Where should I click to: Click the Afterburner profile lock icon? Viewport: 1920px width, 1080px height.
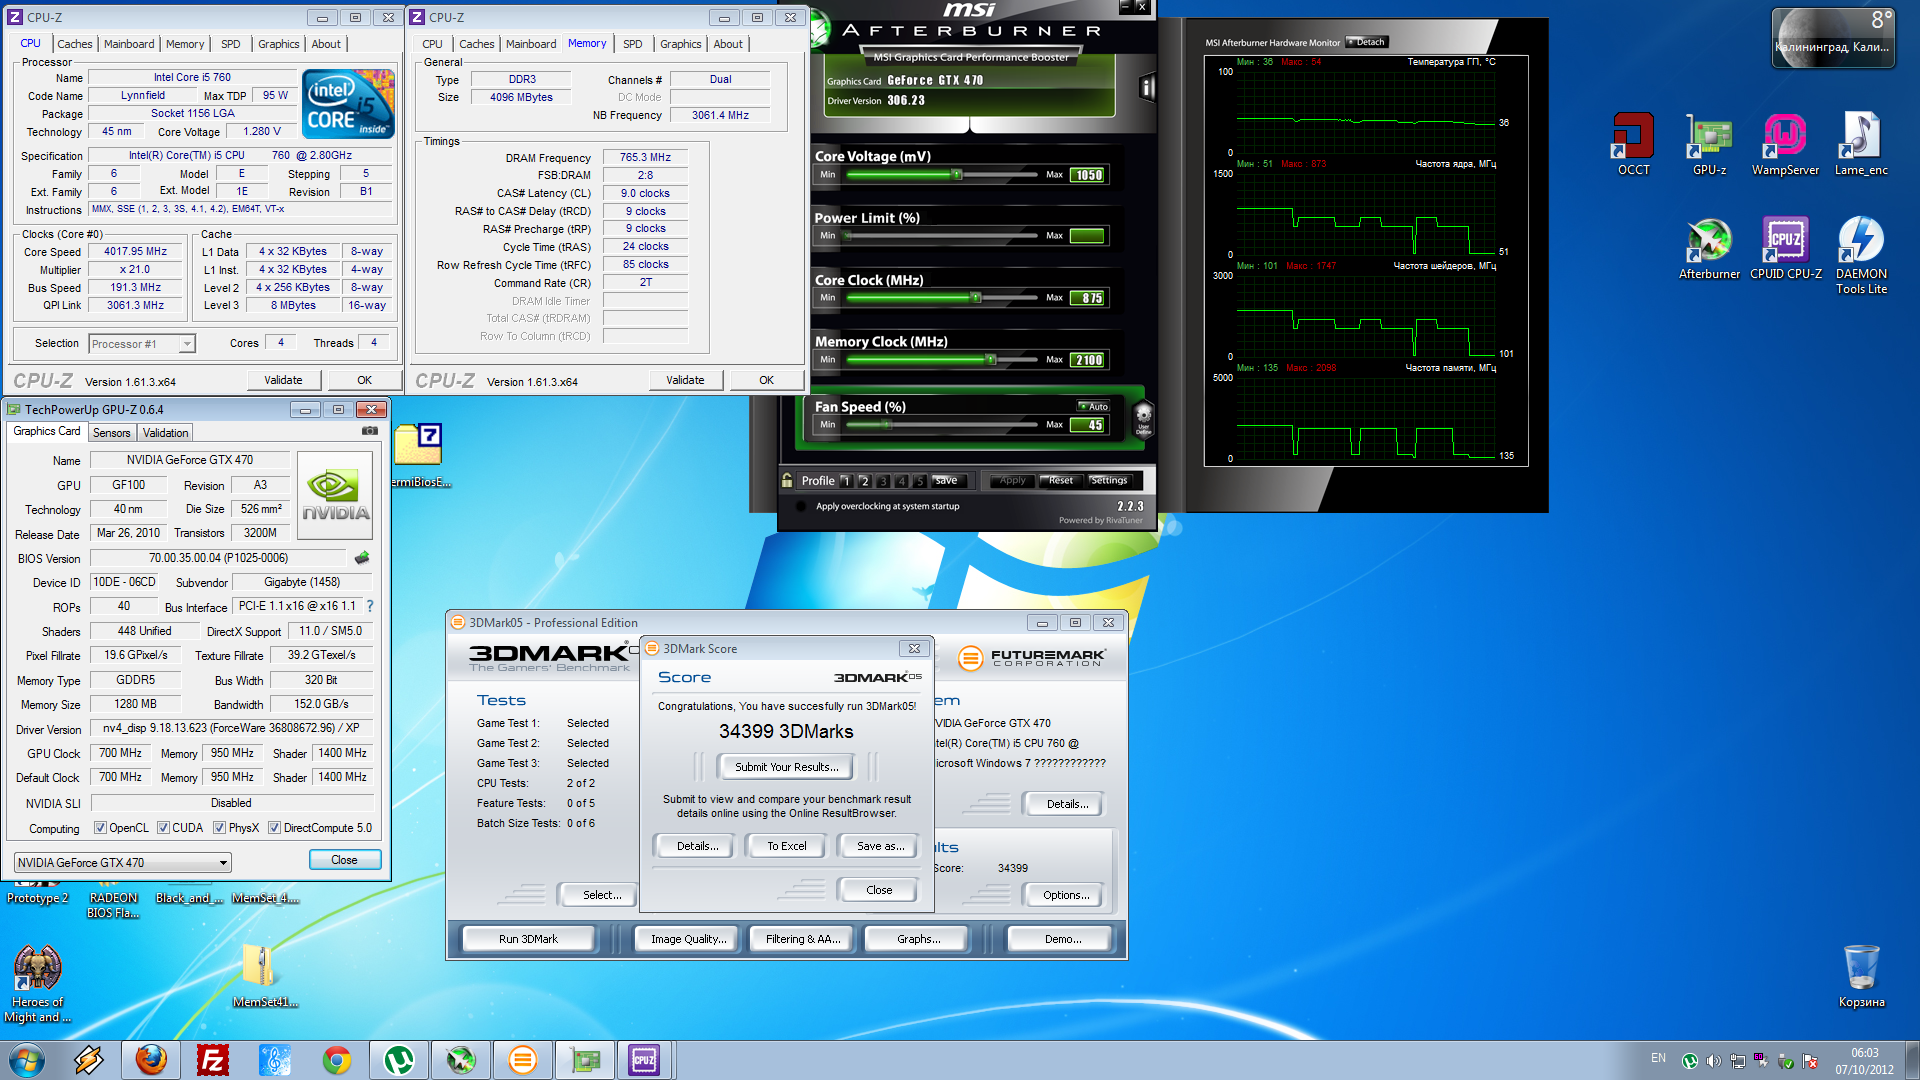(x=787, y=480)
